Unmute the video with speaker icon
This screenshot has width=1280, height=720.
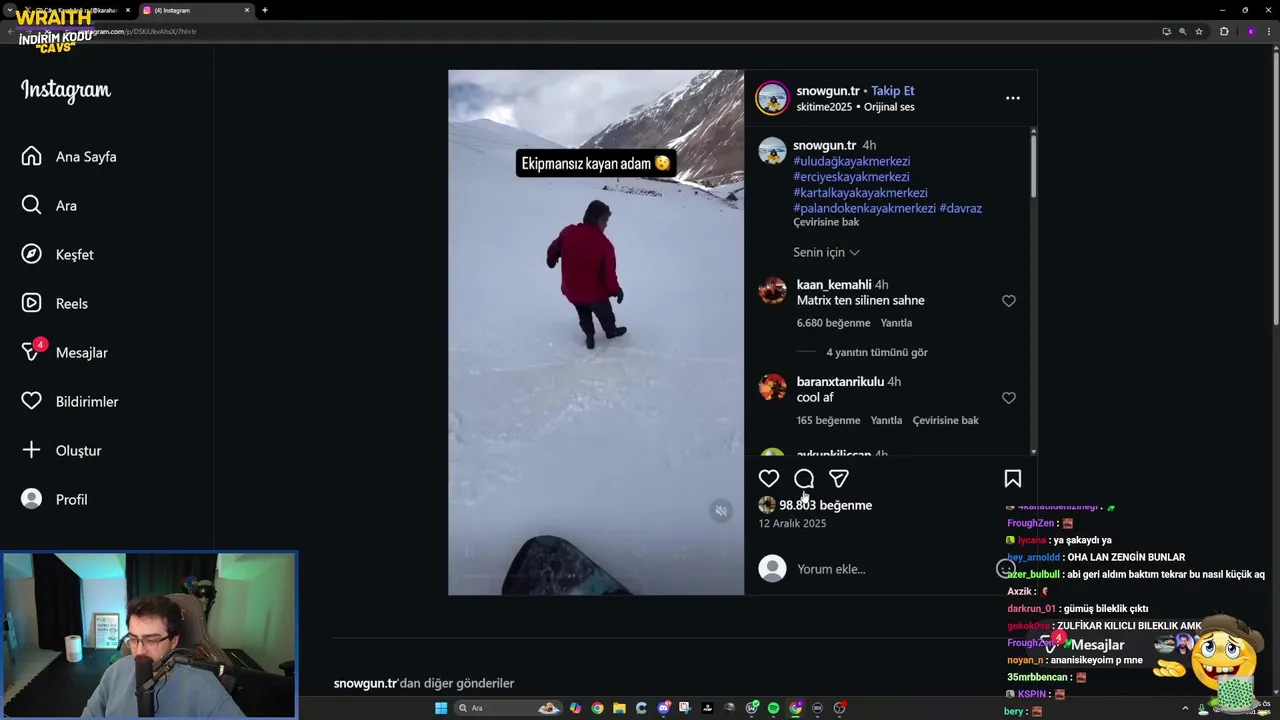[x=721, y=511]
